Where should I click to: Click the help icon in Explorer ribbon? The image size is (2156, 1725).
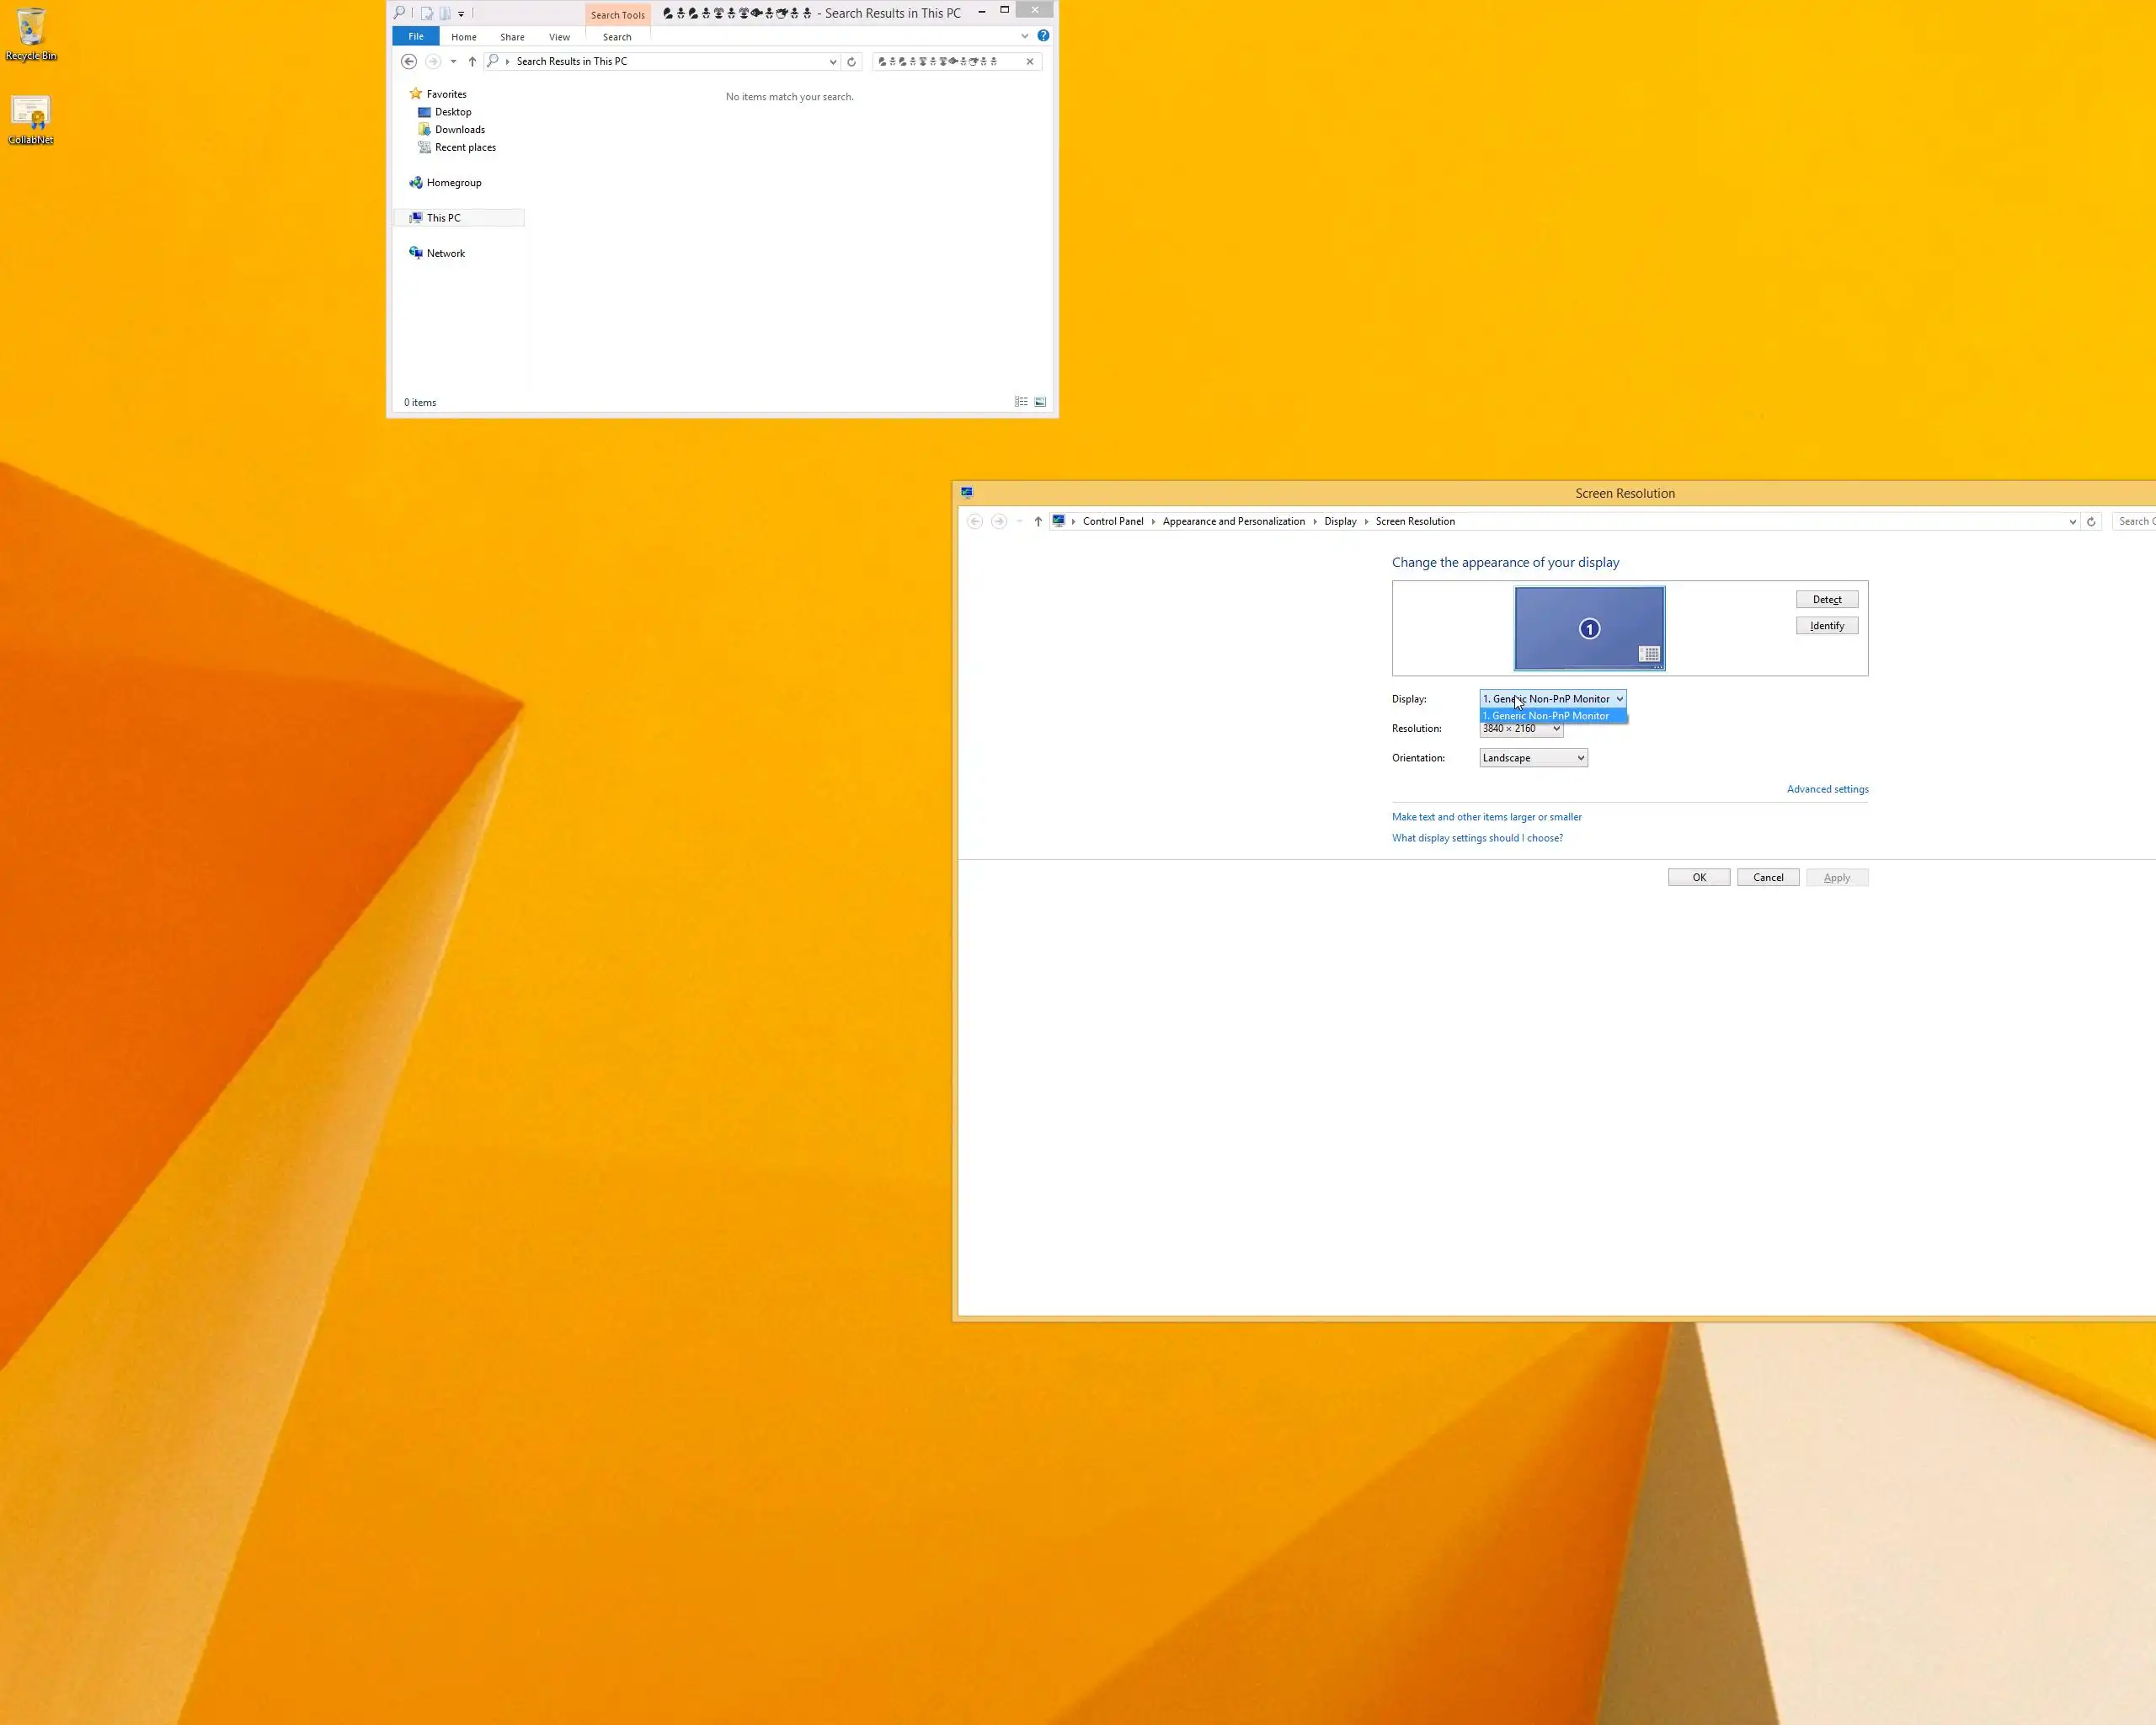(1043, 36)
